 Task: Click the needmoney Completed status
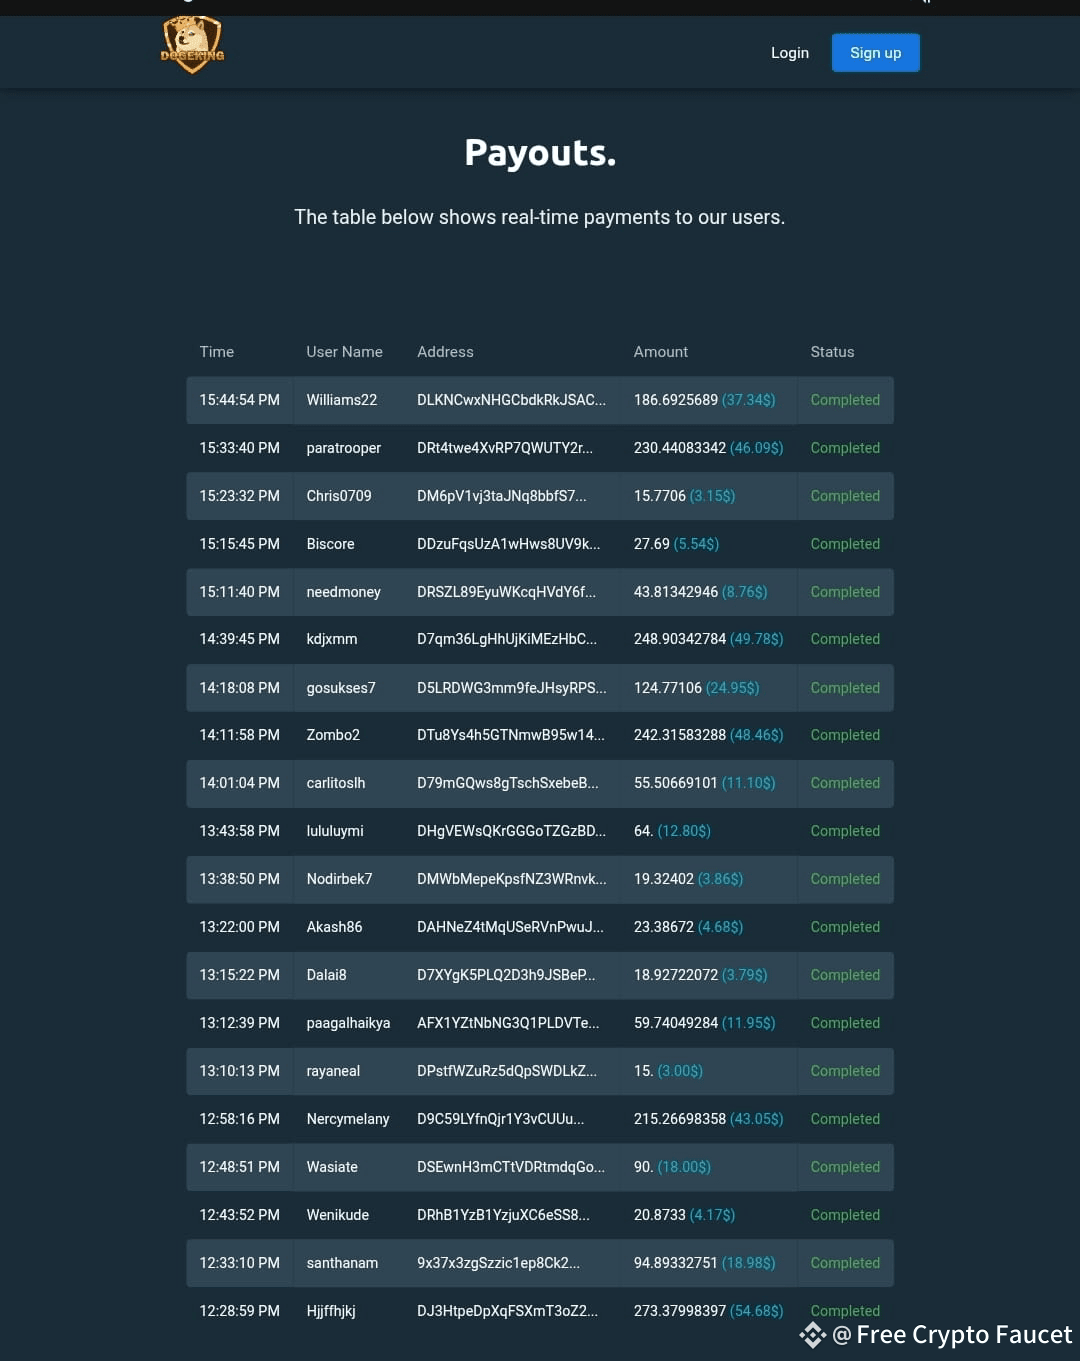click(x=845, y=592)
